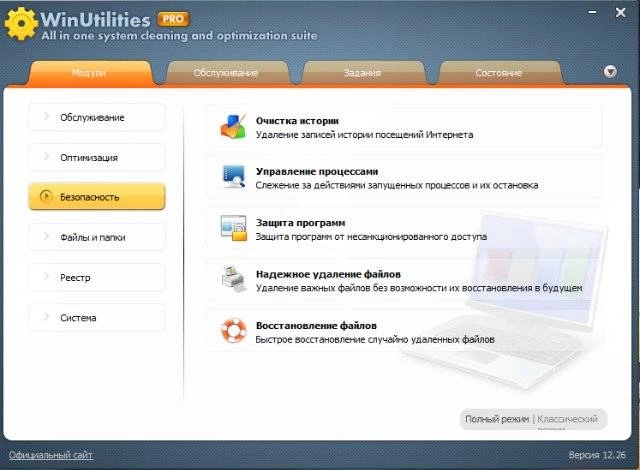The width and height of the screenshot is (640, 470).
Task: Click description Удаление важных файлов без возможности восстановления
Action: pyautogui.click(x=419, y=288)
